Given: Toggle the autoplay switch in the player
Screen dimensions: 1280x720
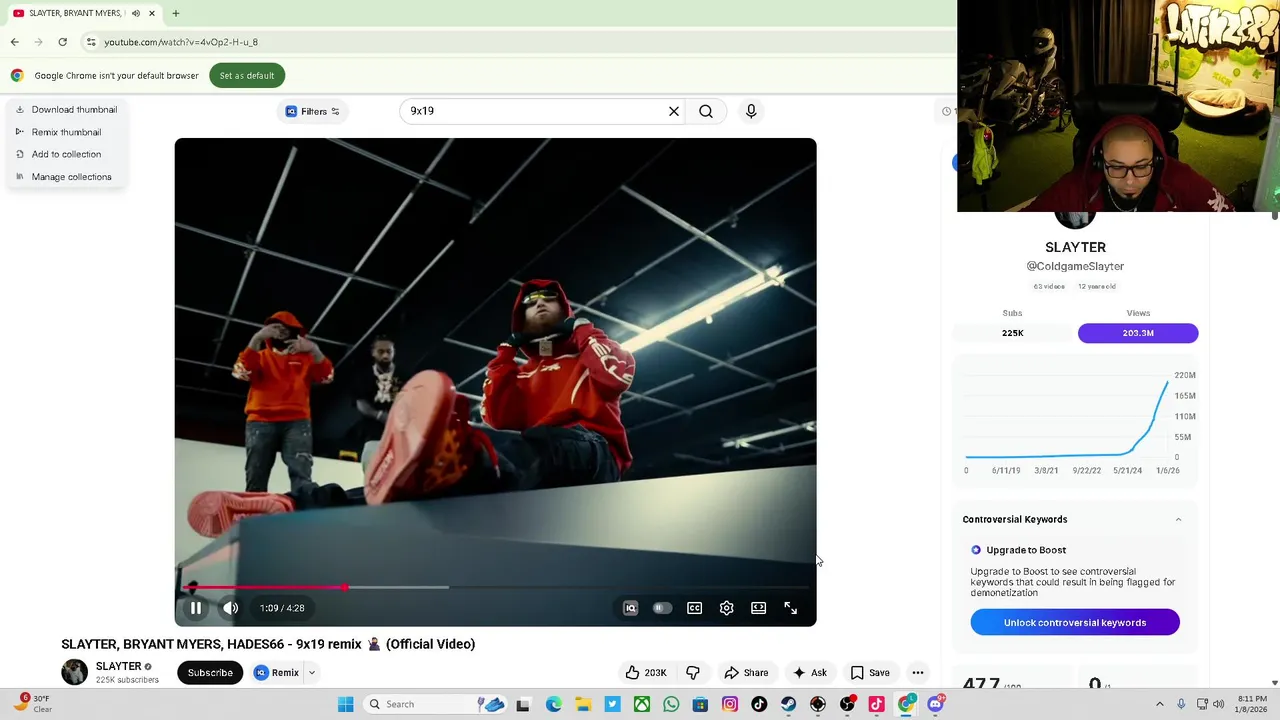Looking at the screenshot, I should point(662,608).
